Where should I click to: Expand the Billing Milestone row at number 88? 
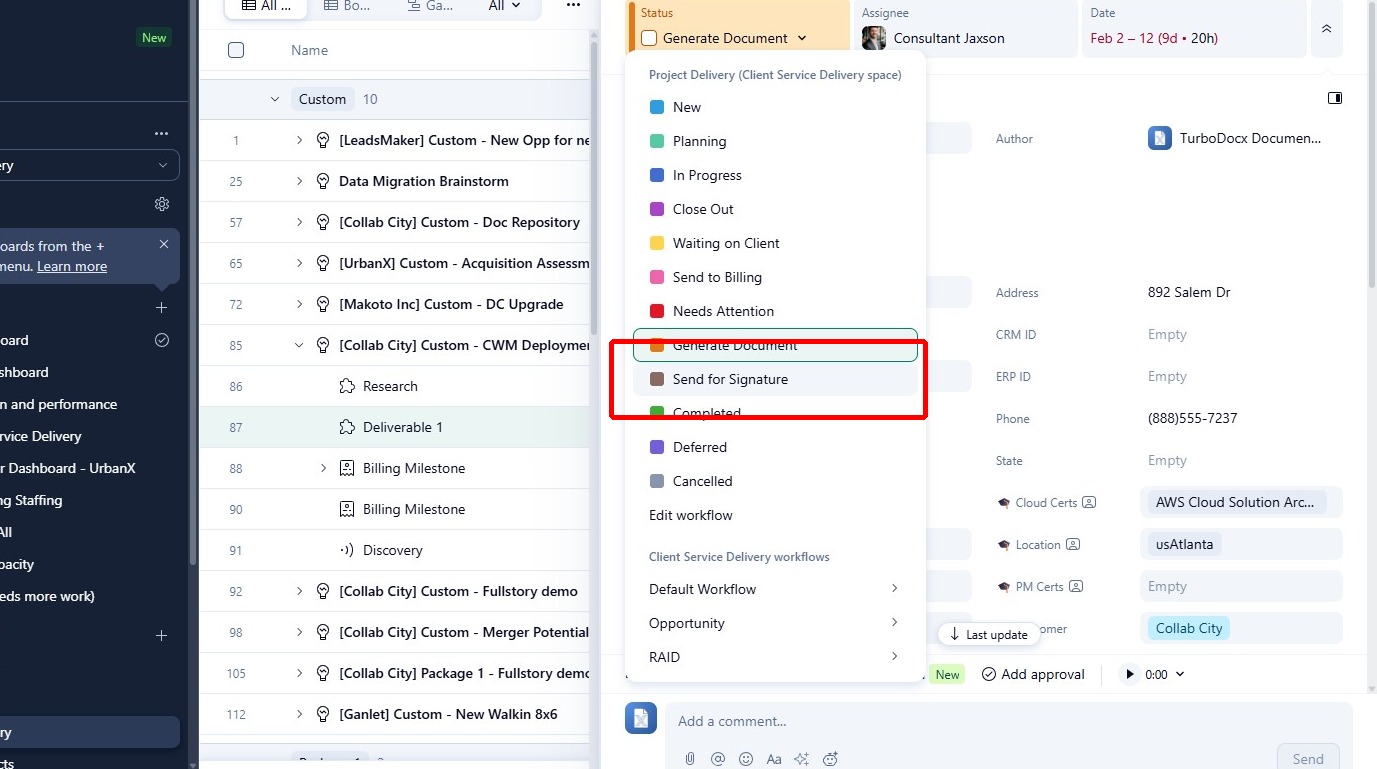(x=322, y=468)
